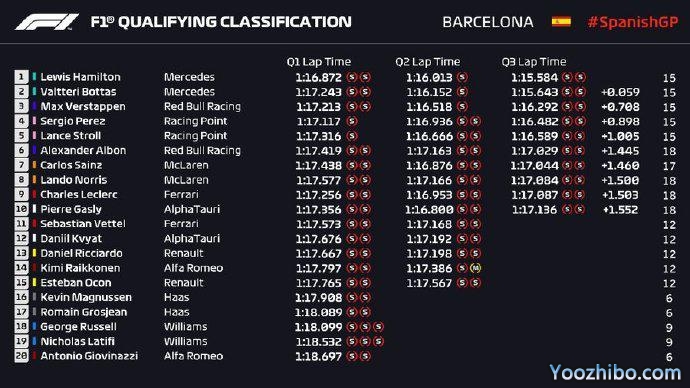Screen dimensions: 690x388
Task: Click the BARCELONA venue title
Action: (488, 22)
